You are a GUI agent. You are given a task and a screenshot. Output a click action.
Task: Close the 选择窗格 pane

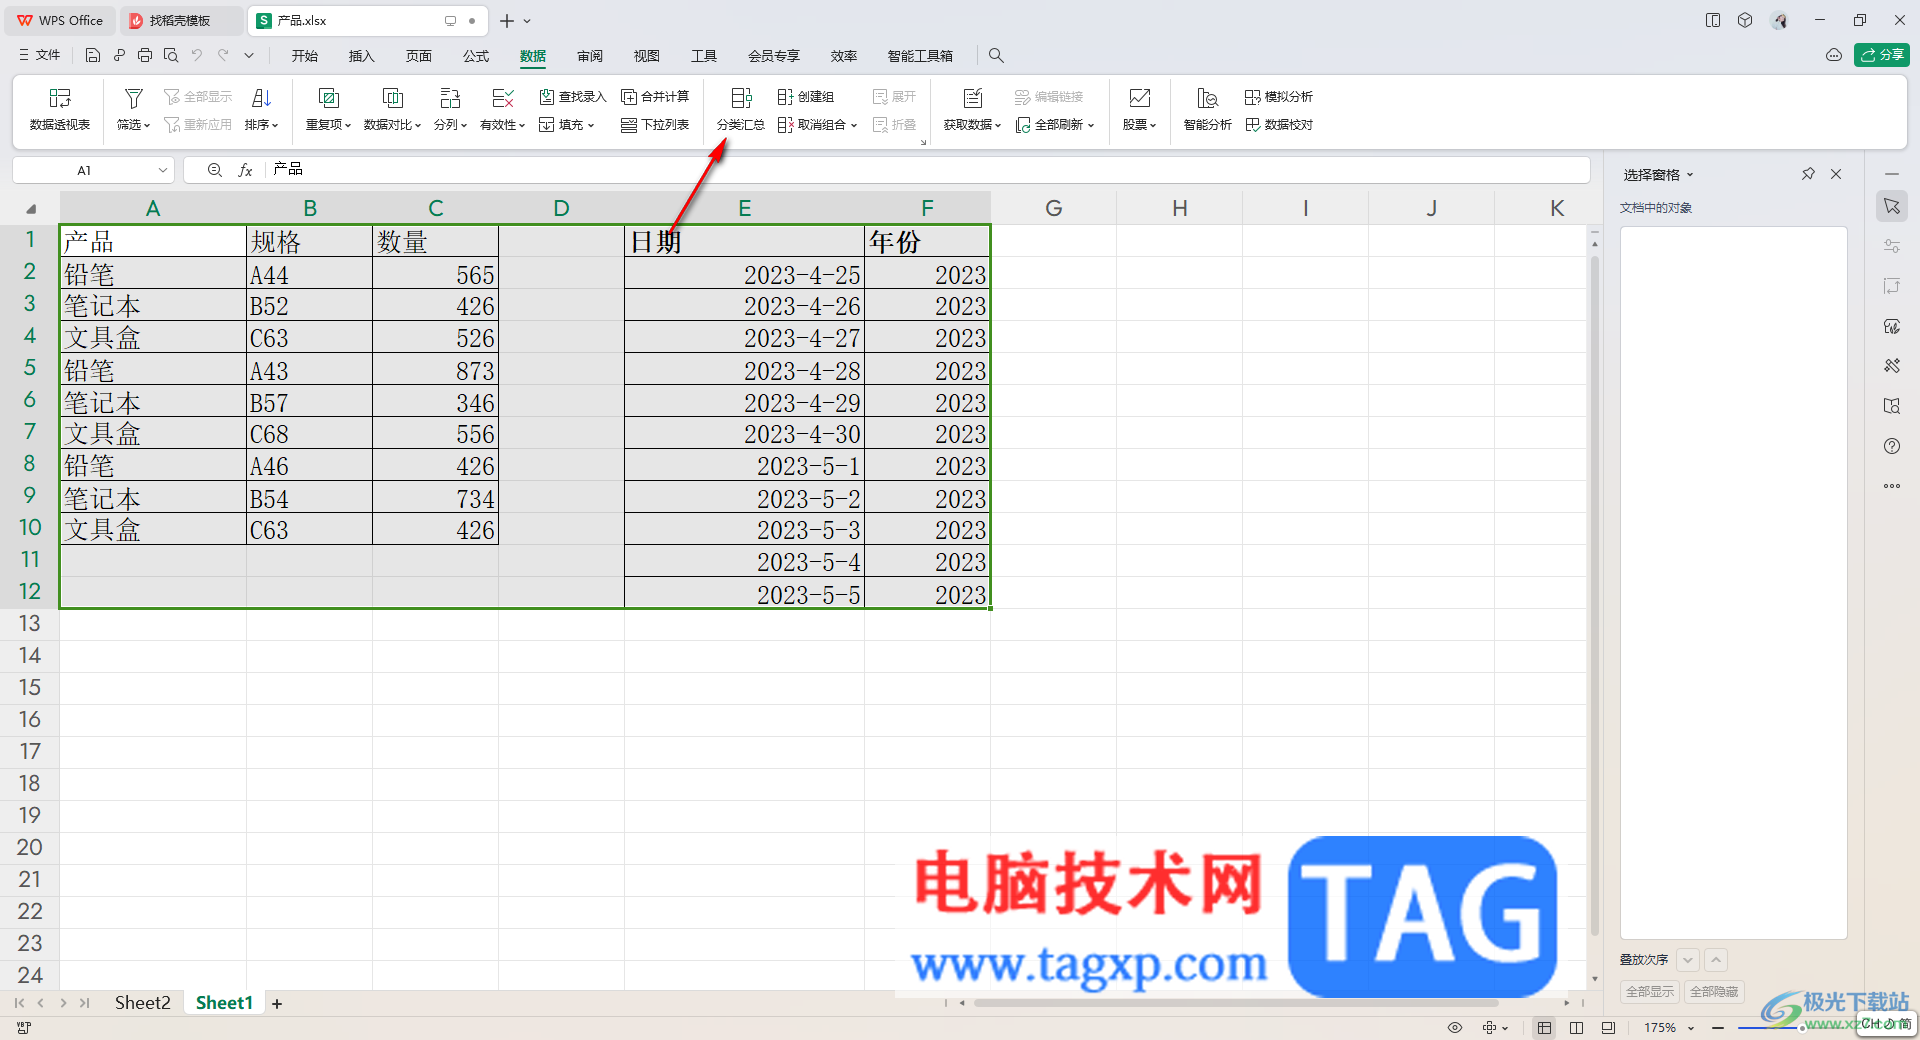click(x=1836, y=174)
